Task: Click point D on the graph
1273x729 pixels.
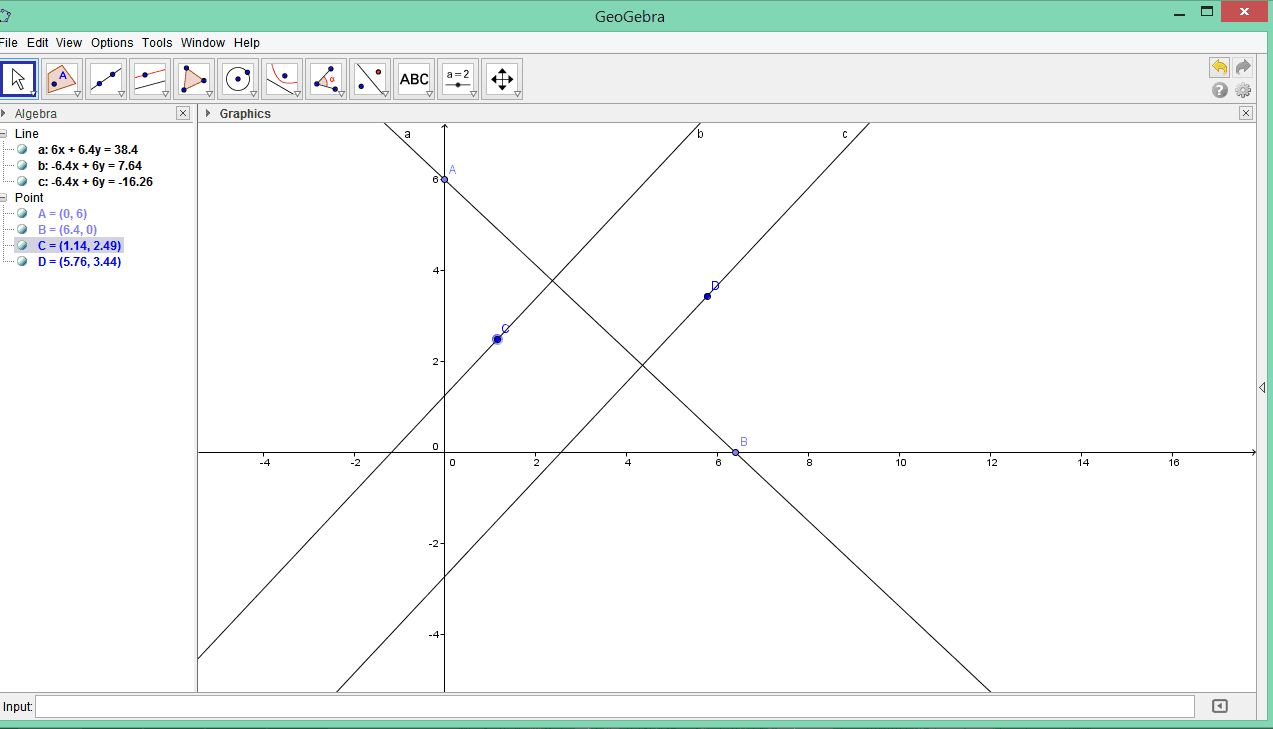Action: pos(707,296)
